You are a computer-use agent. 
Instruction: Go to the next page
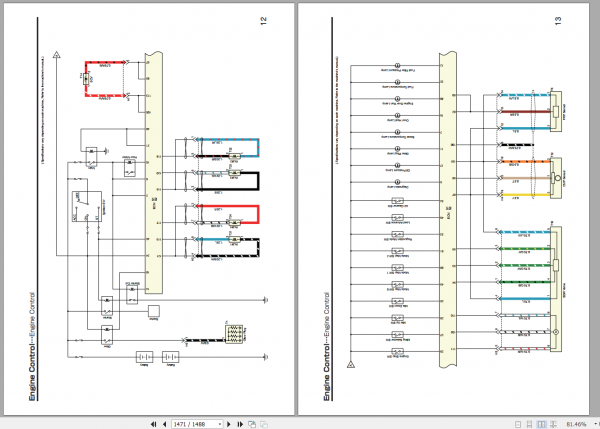click(x=229, y=424)
